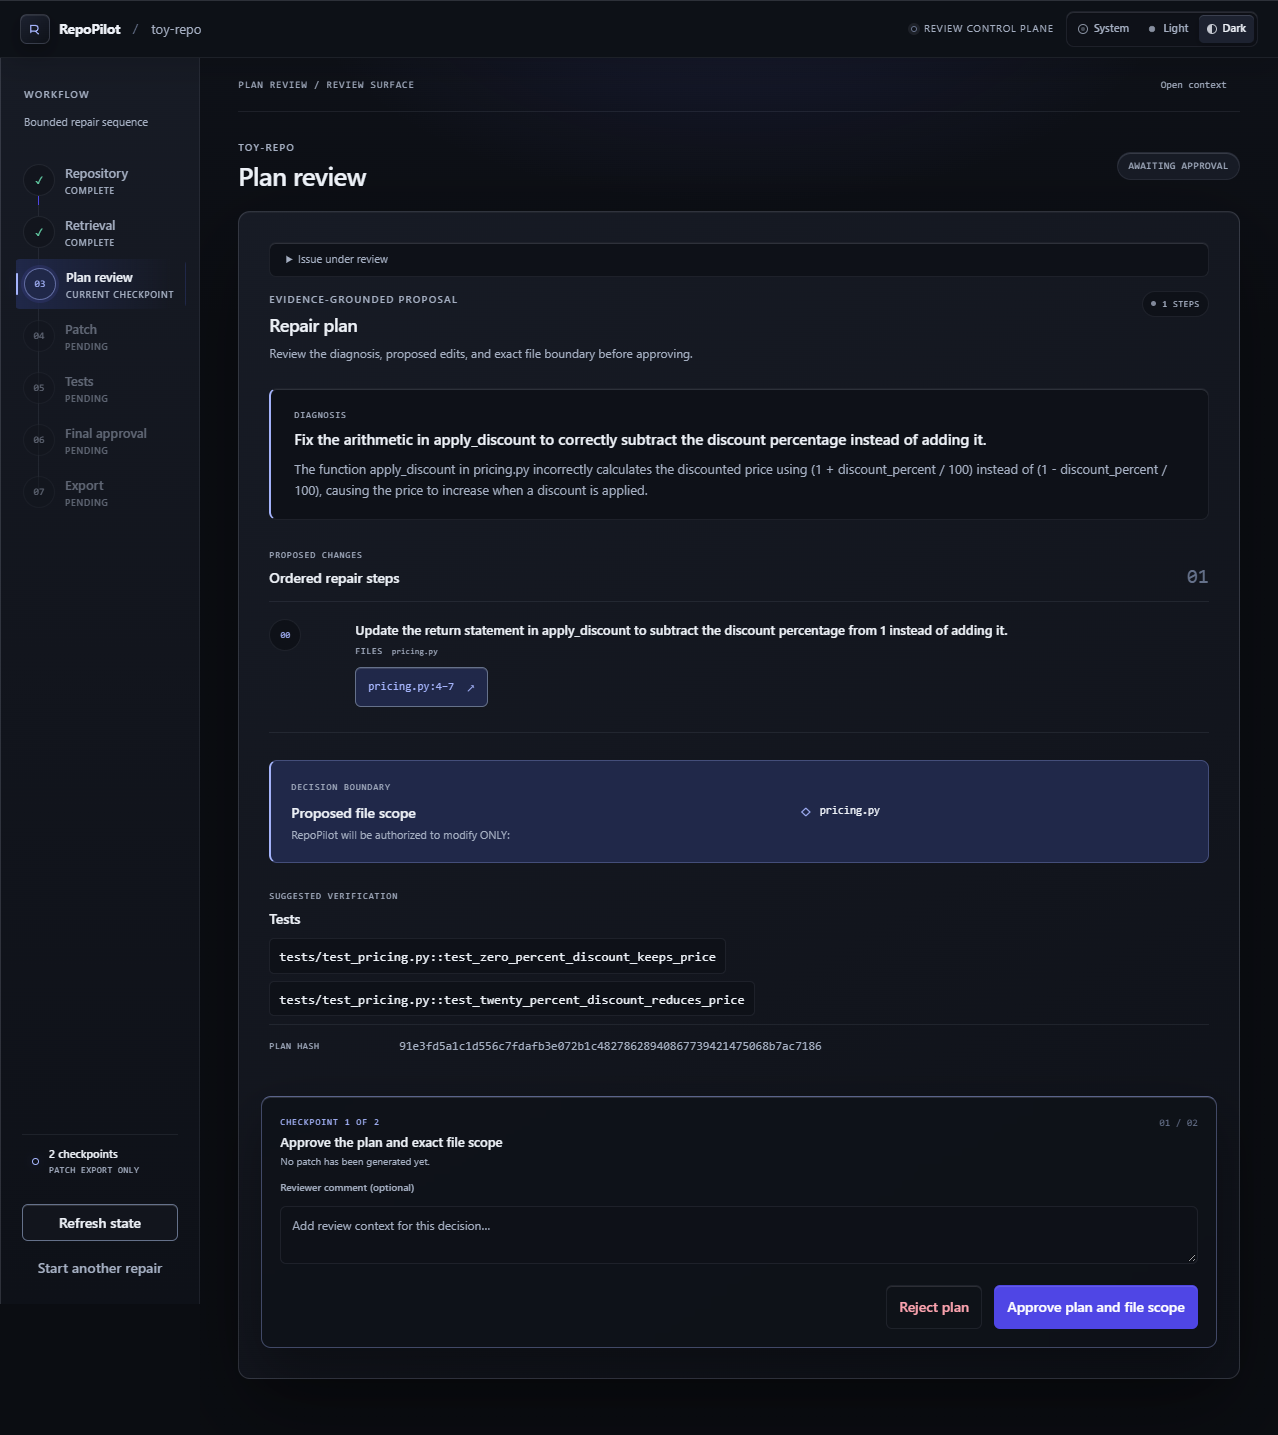
Task: Click the test_twenty_percent_discount_reduces_price test entry
Action: point(512,1000)
